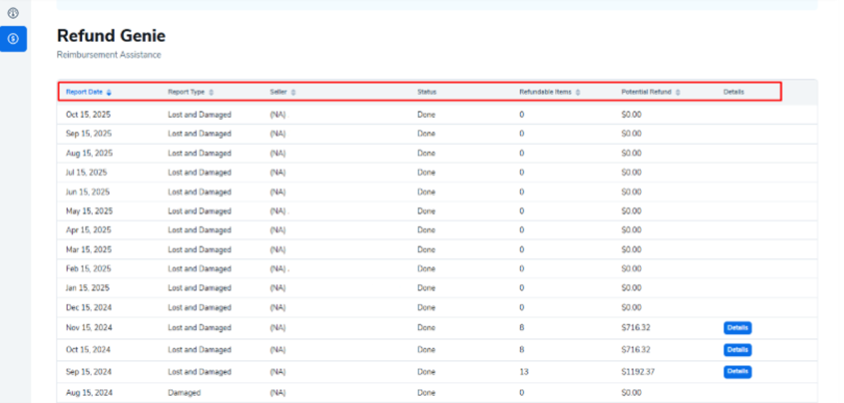This screenshot has height=403, width=844.
Task: Click the 13 refundable items count
Action: 524,371
